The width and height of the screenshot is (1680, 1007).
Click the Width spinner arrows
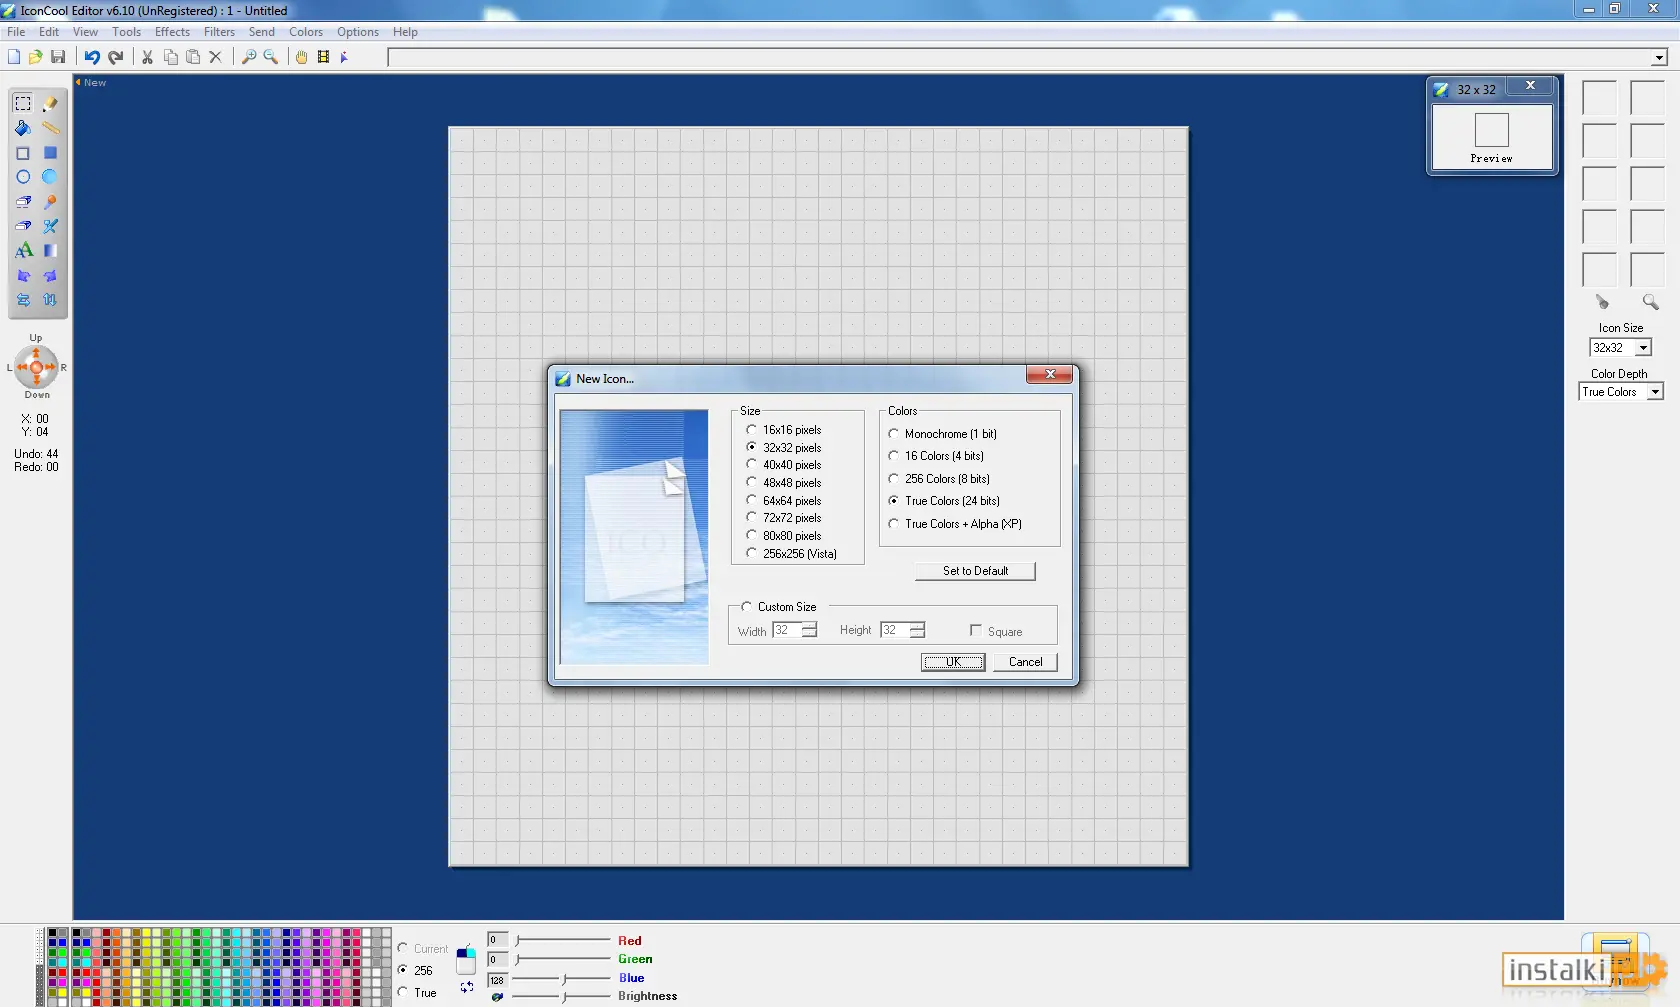click(x=809, y=630)
